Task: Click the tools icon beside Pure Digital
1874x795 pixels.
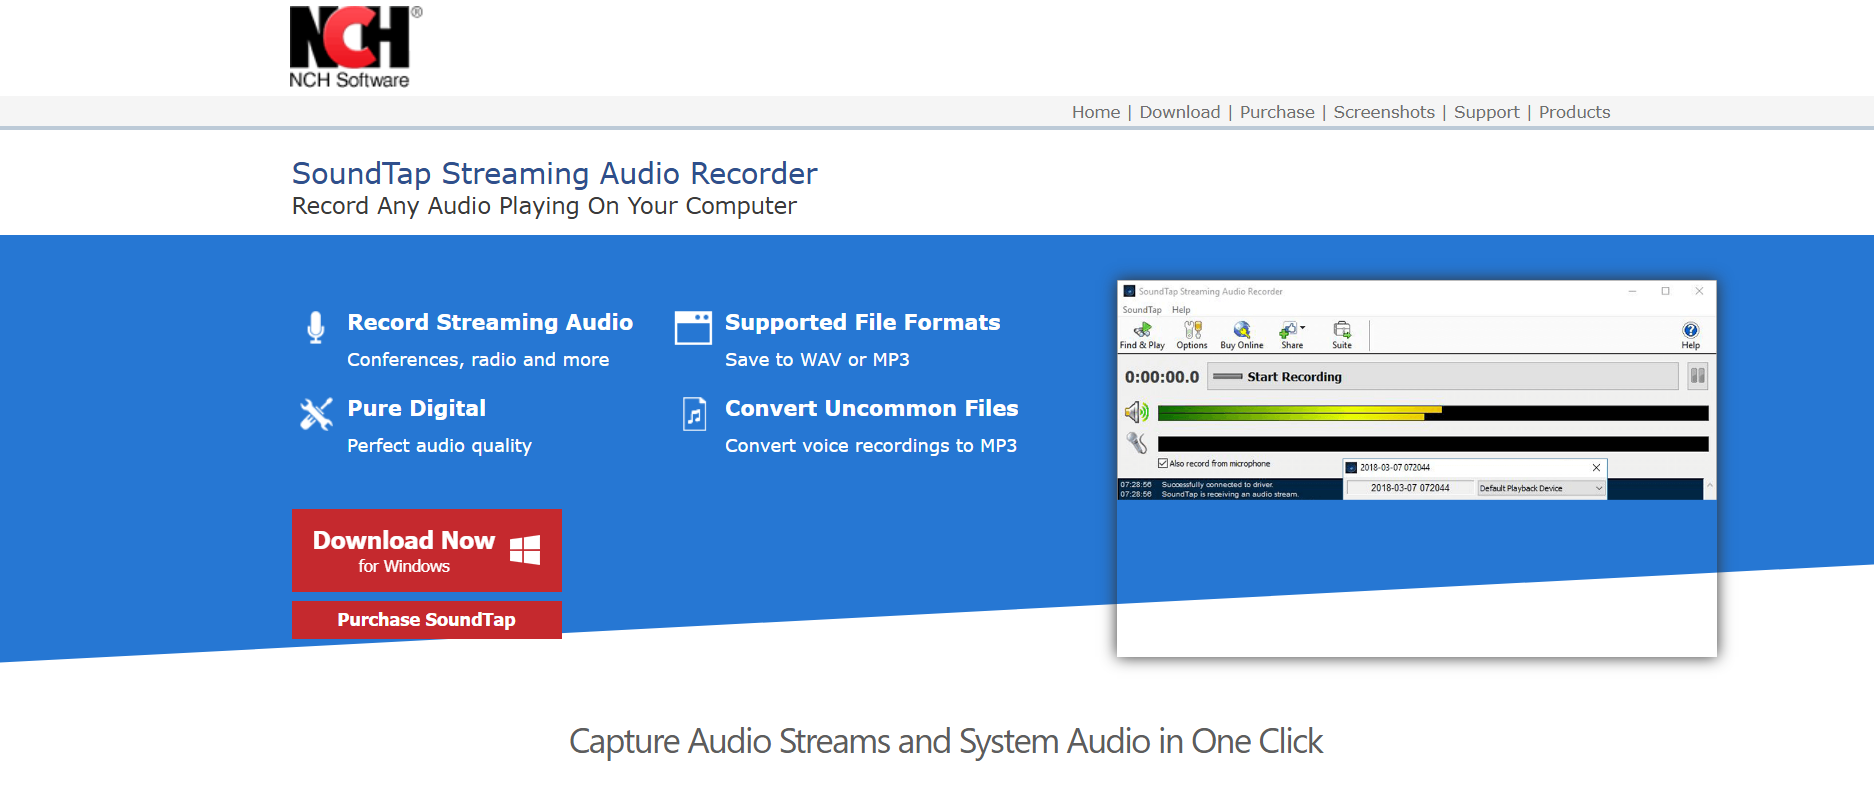Action: tap(316, 413)
